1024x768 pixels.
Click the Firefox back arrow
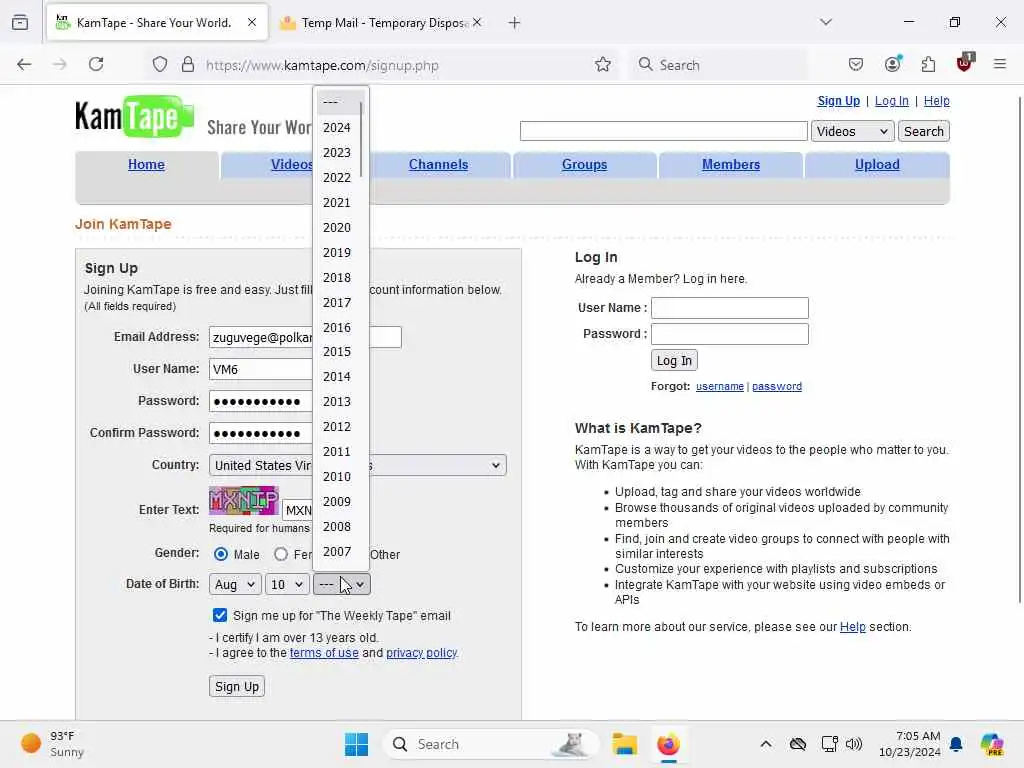(x=24, y=64)
